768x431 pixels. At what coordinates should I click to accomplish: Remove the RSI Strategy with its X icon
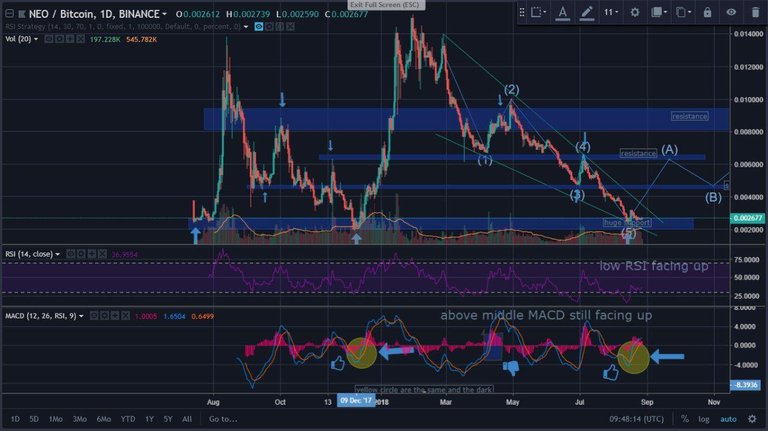(290, 26)
